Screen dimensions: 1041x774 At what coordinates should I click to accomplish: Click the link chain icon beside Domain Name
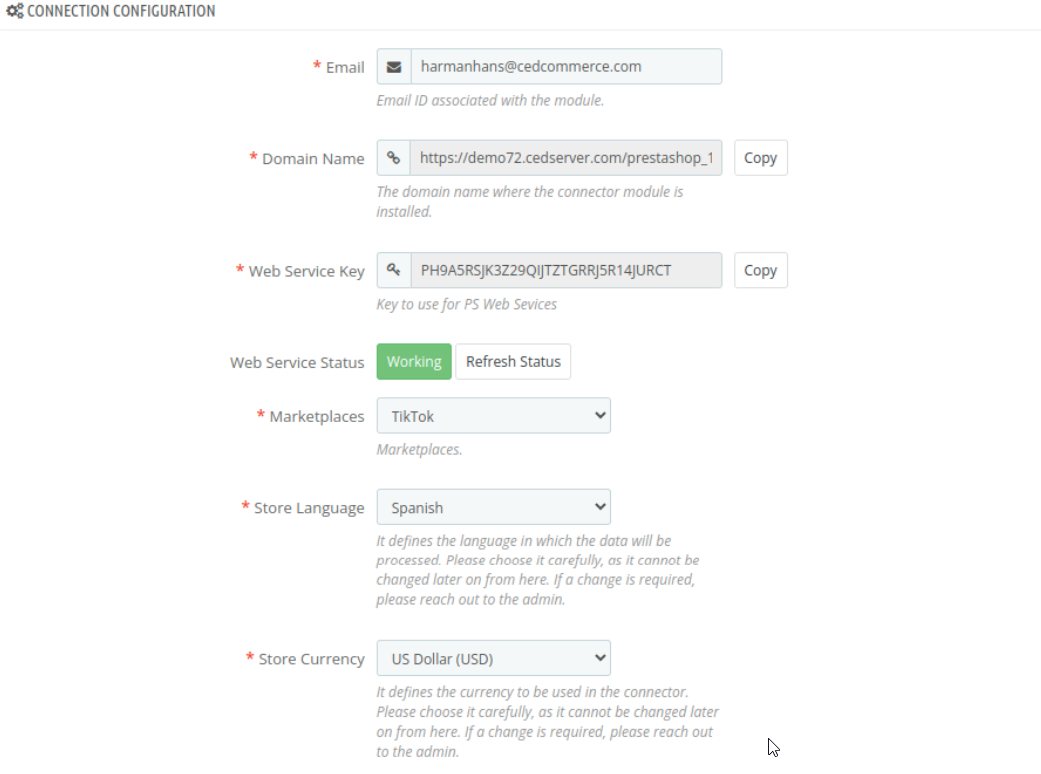coord(394,158)
